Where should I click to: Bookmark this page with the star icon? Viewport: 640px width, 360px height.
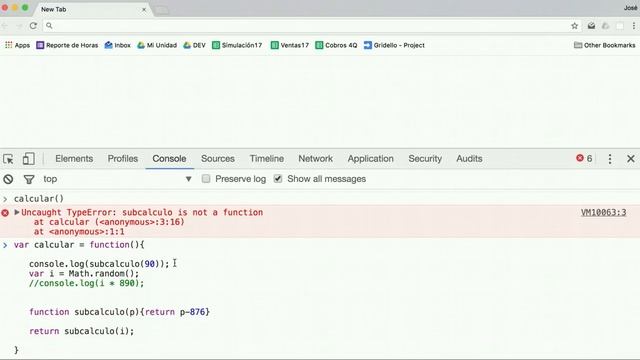[x=574, y=26]
